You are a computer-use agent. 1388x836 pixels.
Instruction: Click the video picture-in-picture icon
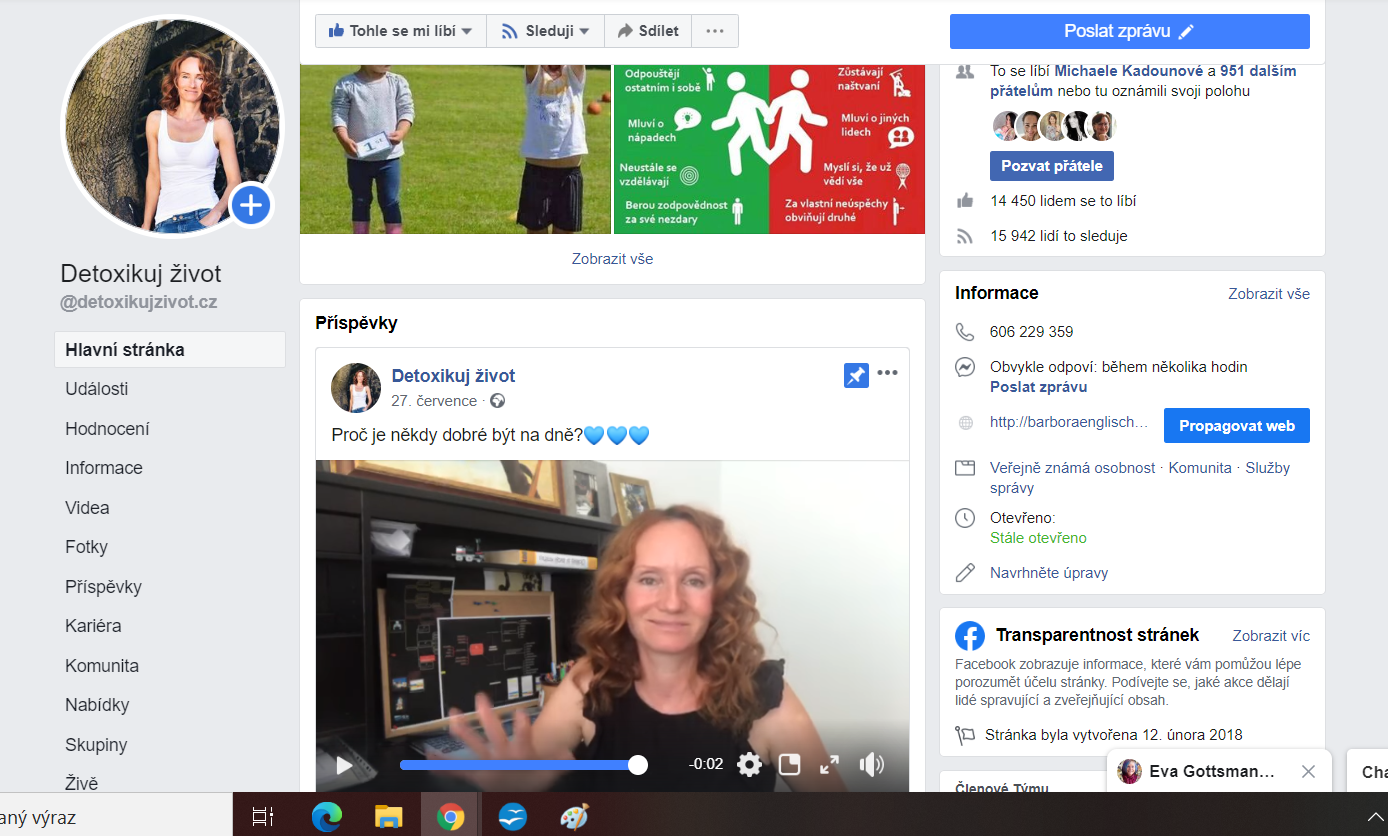(x=790, y=765)
